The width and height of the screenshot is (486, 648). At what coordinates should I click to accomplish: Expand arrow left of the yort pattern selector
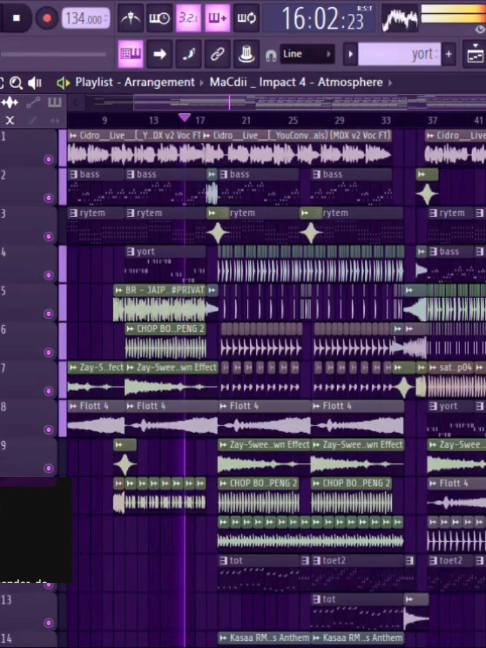(350, 54)
